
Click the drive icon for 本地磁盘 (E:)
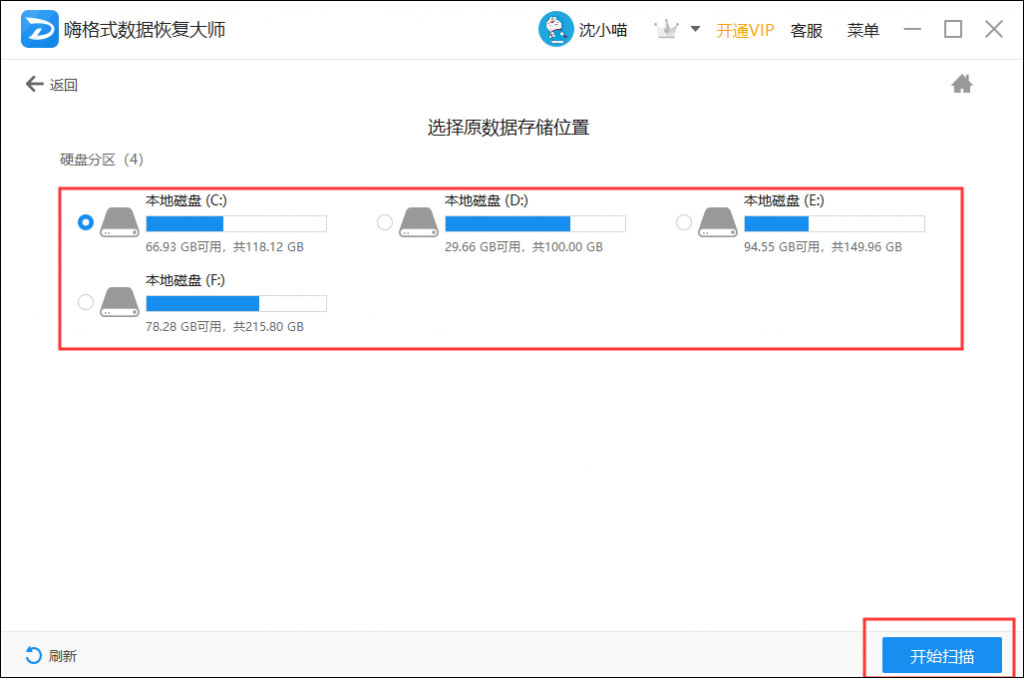point(719,222)
